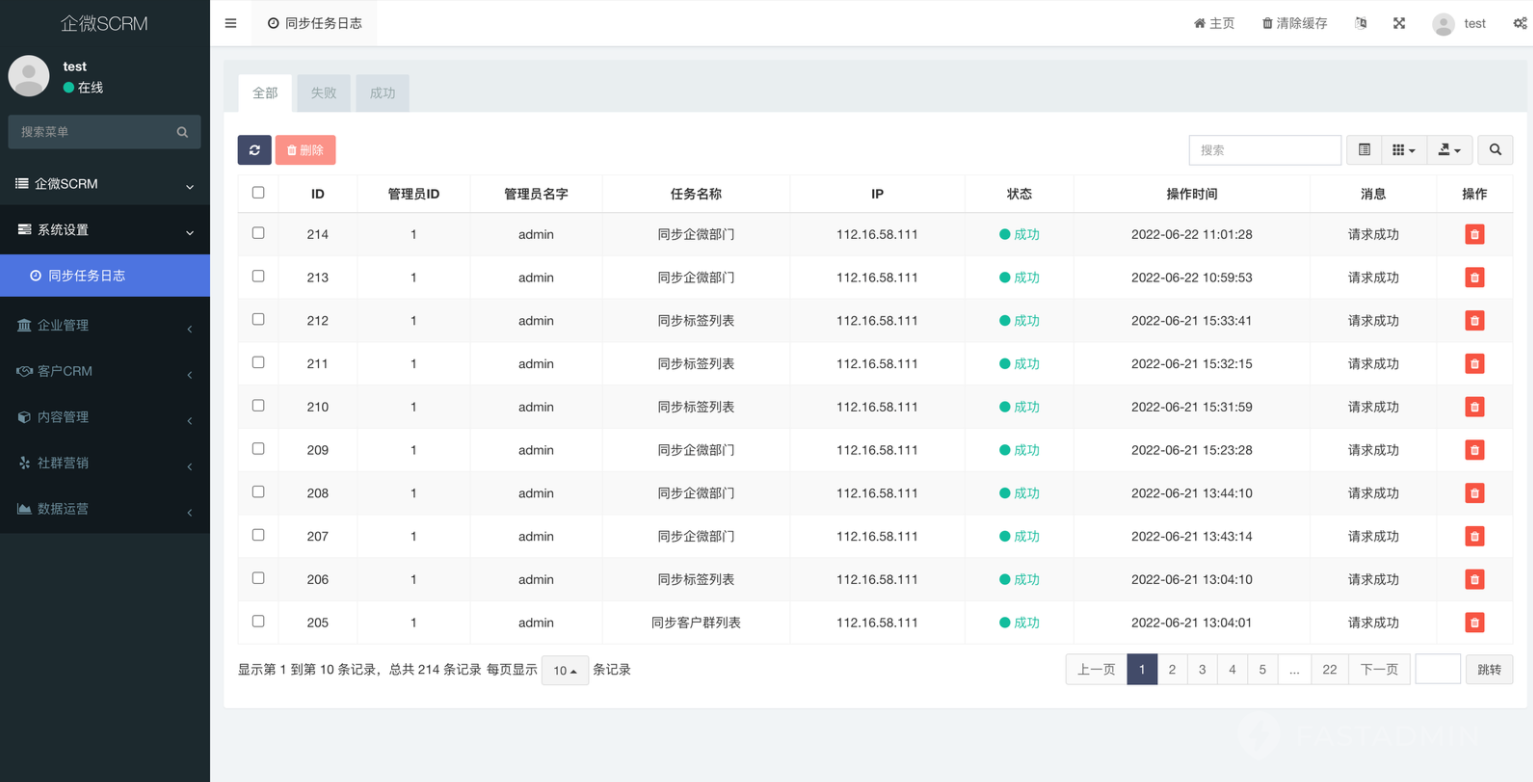Click the refresh table icon button
This screenshot has height=782, width=1533.
tap(254, 150)
